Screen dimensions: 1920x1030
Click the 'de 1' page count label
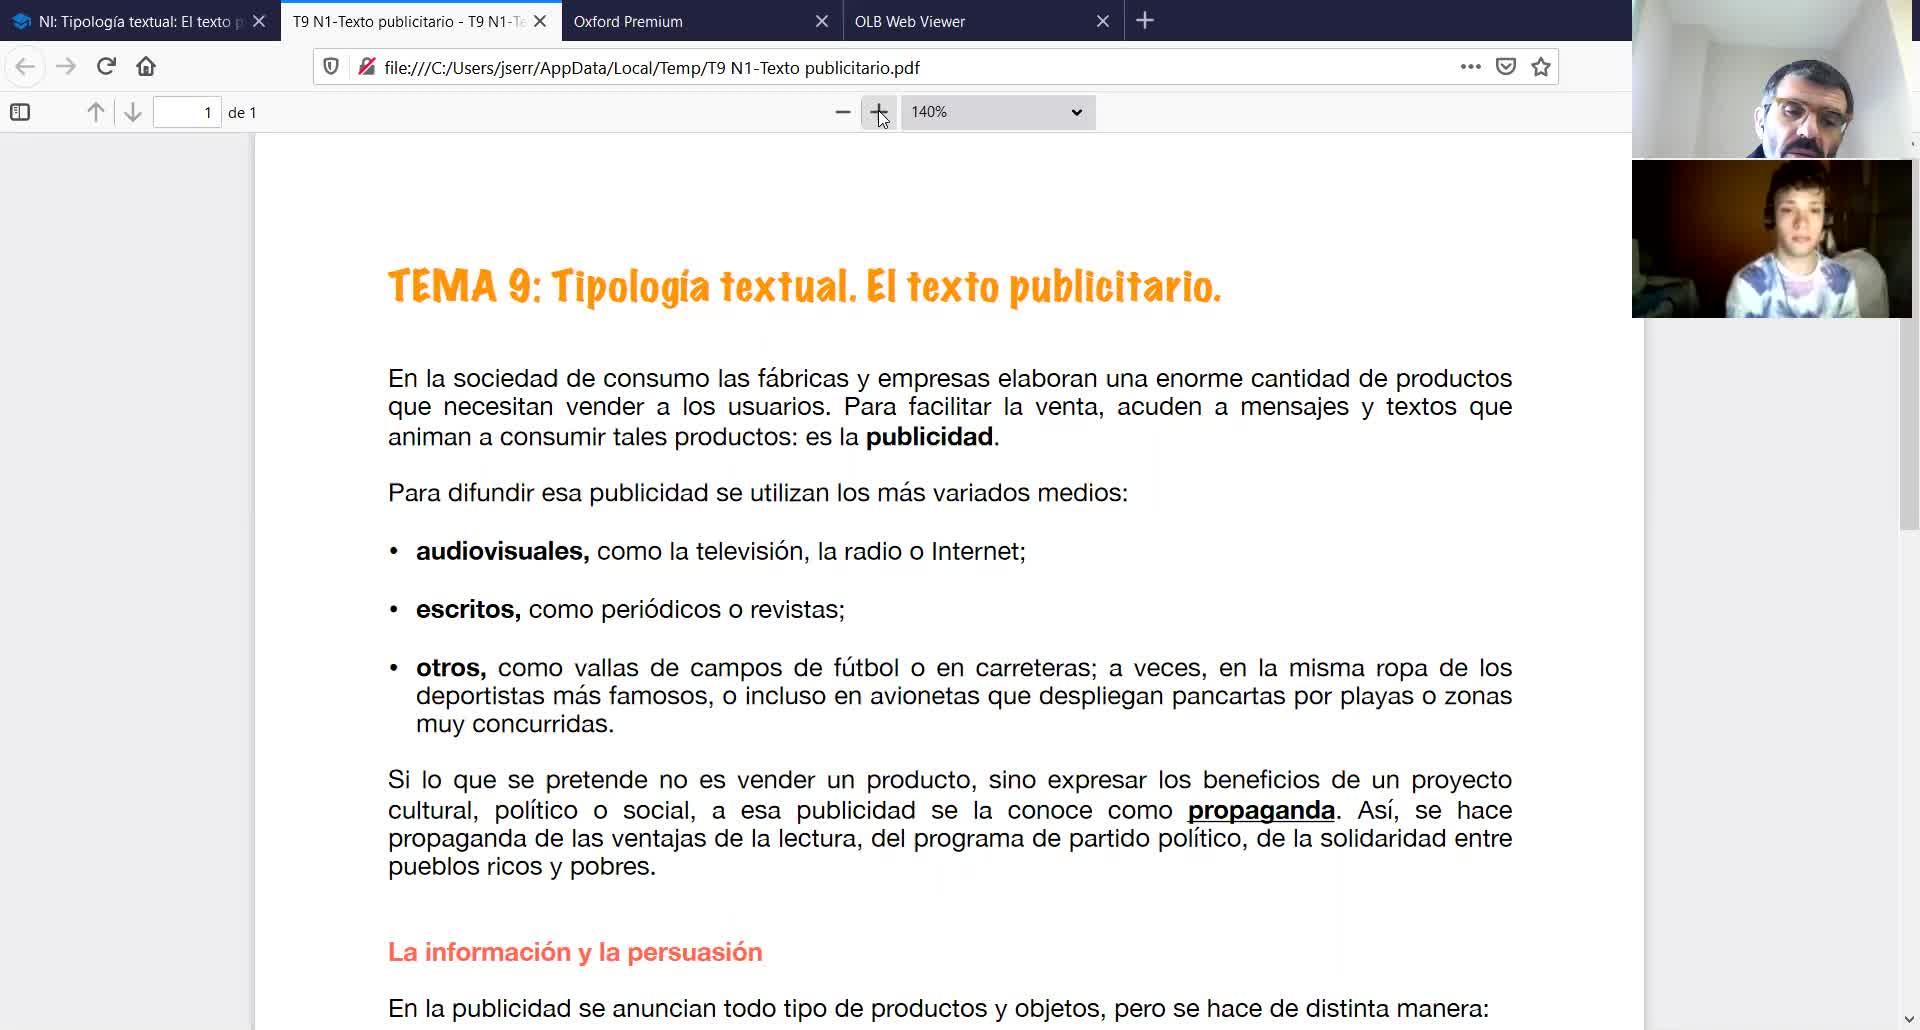242,113
